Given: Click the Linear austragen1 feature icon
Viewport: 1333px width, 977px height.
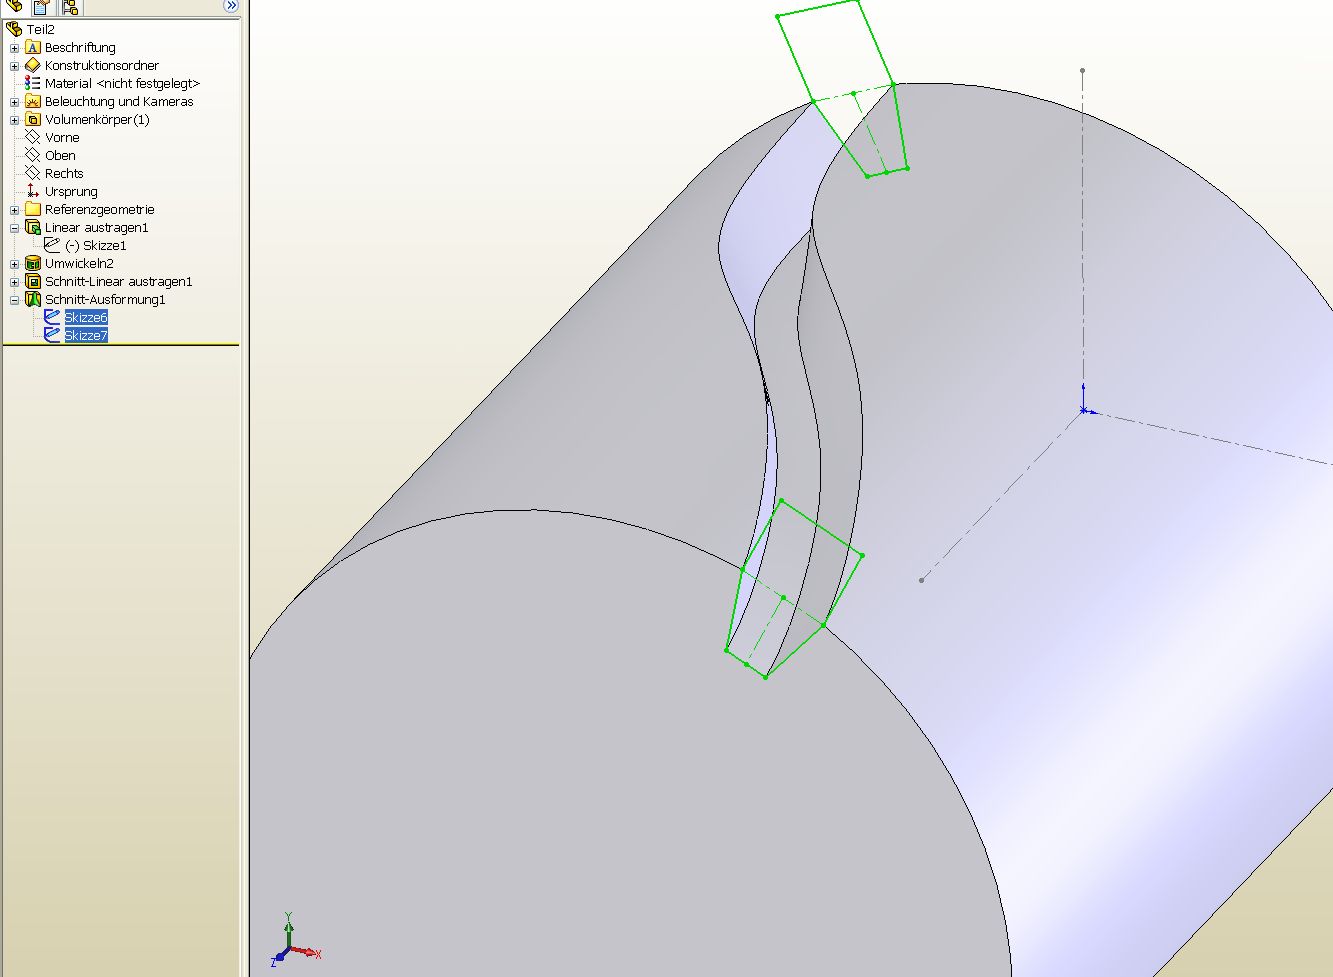Looking at the screenshot, I should (x=33, y=227).
